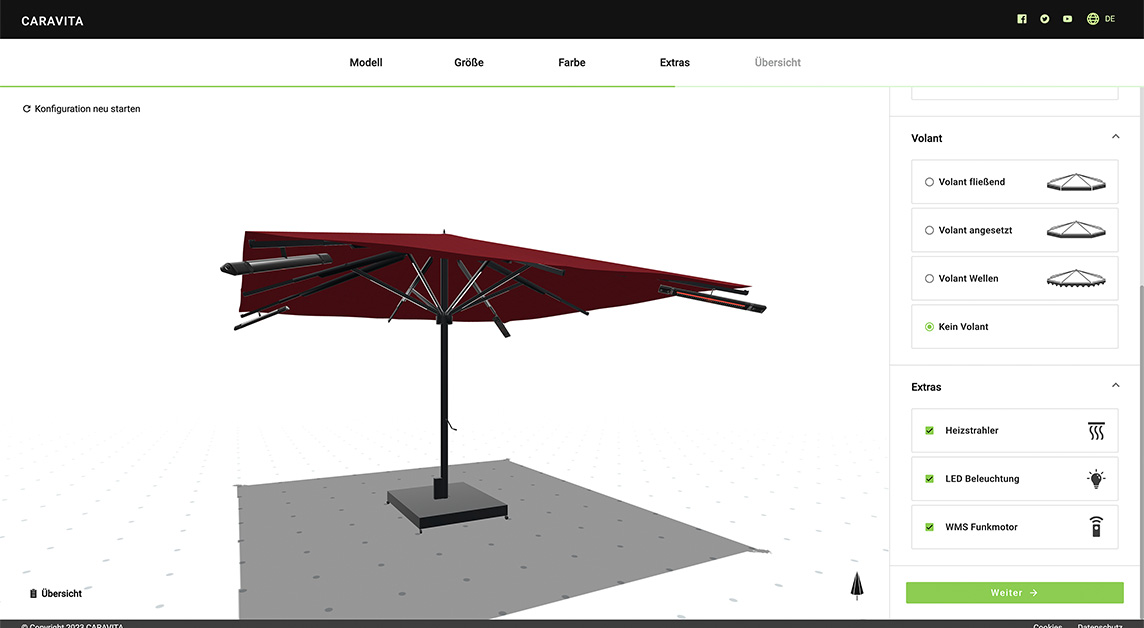The image size is (1144, 628).
Task: Click the Volant section heading text
Action: (x=927, y=138)
